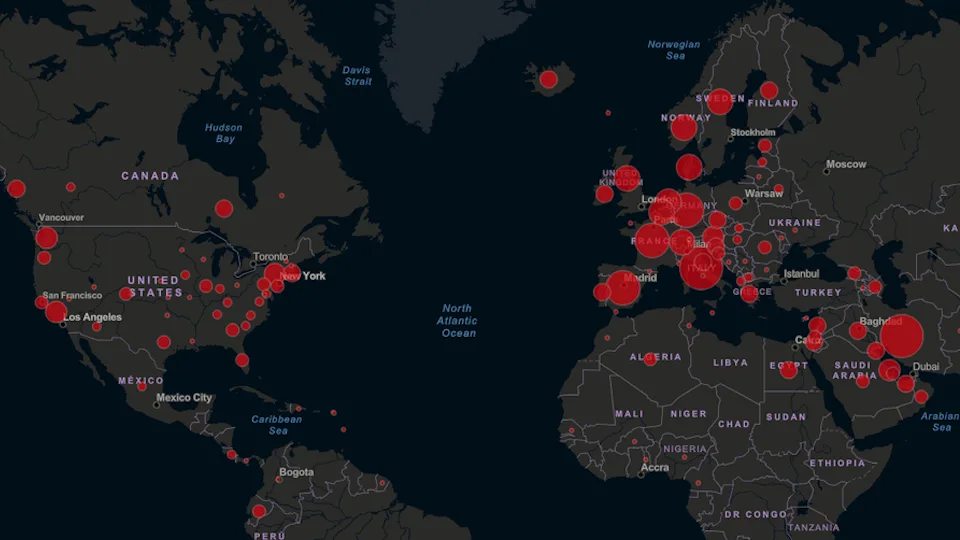Click the North Atlantic Ocean label
Viewport: 960px width, 540px height.
point(458,320)
